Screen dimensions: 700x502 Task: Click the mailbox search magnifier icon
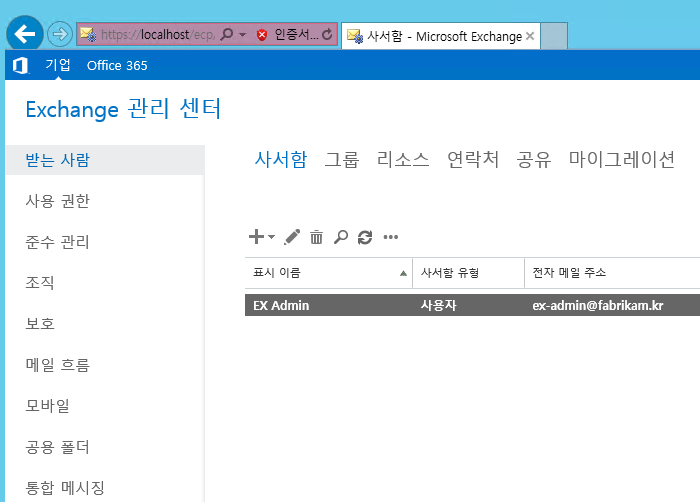tap(341, 237)
